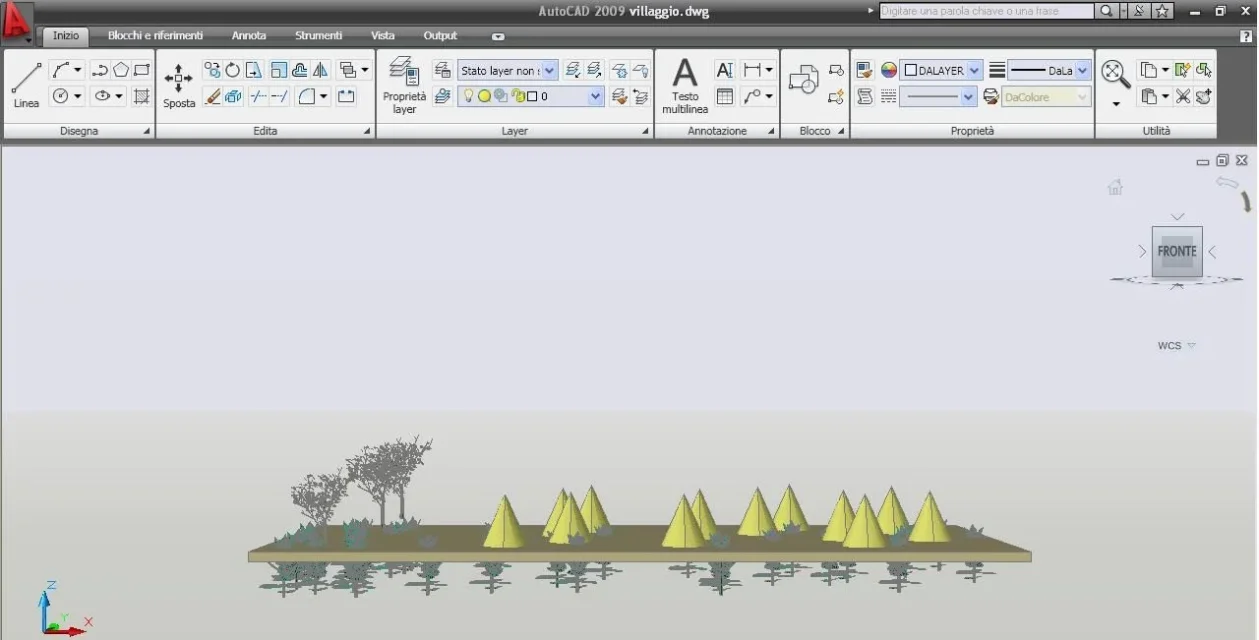The image size is (1259, 640).
Task: Open the help question mark button
Action: [1246, 36]
